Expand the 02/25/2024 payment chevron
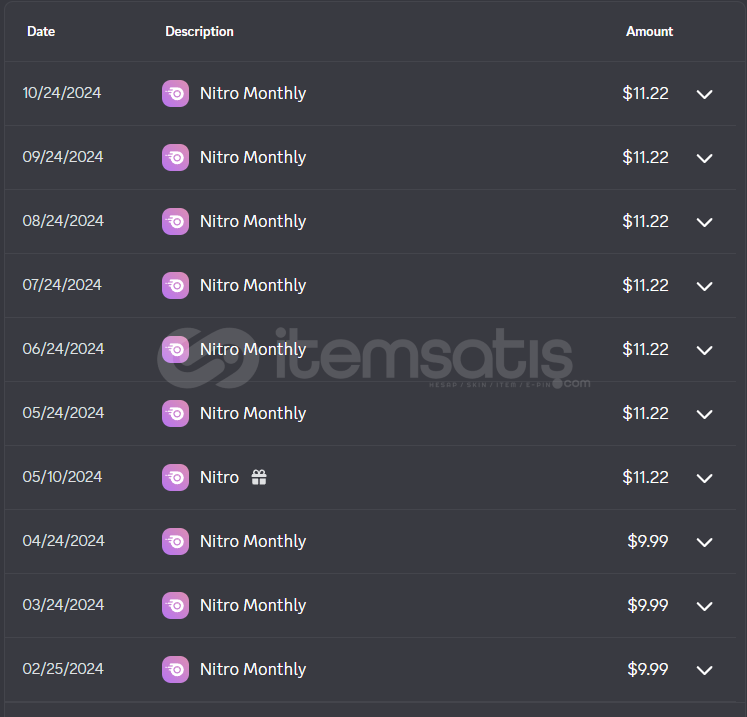The image size is (747, 717). pyautogui.click(x=705, y=670)
